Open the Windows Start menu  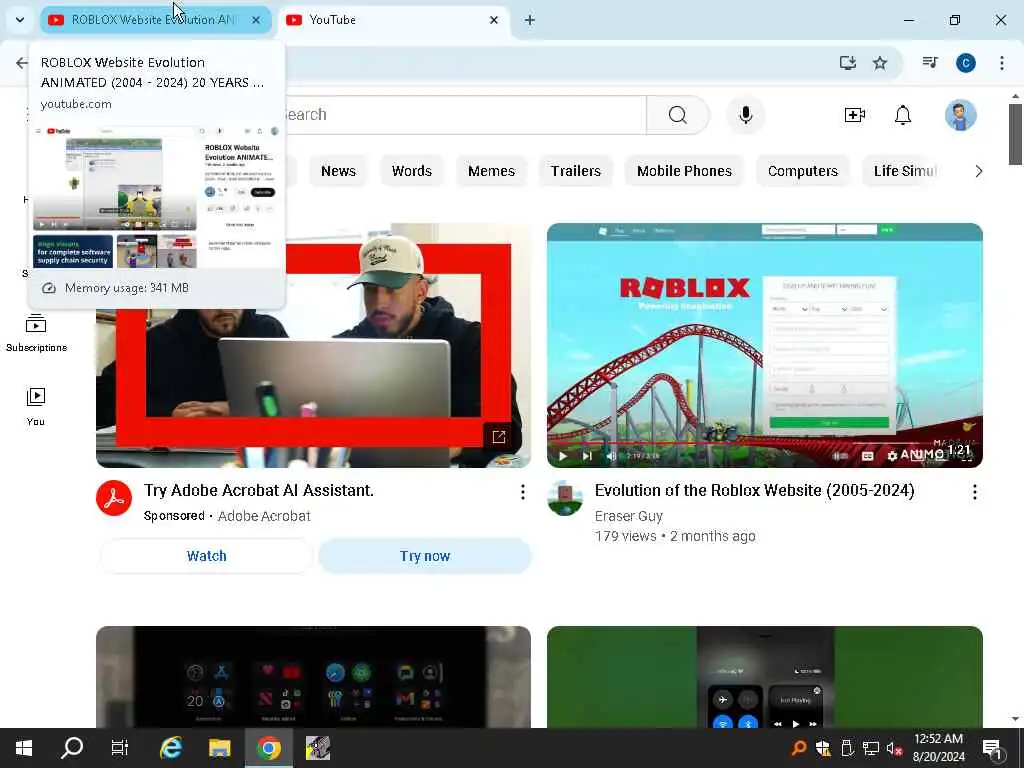[24, 748]
